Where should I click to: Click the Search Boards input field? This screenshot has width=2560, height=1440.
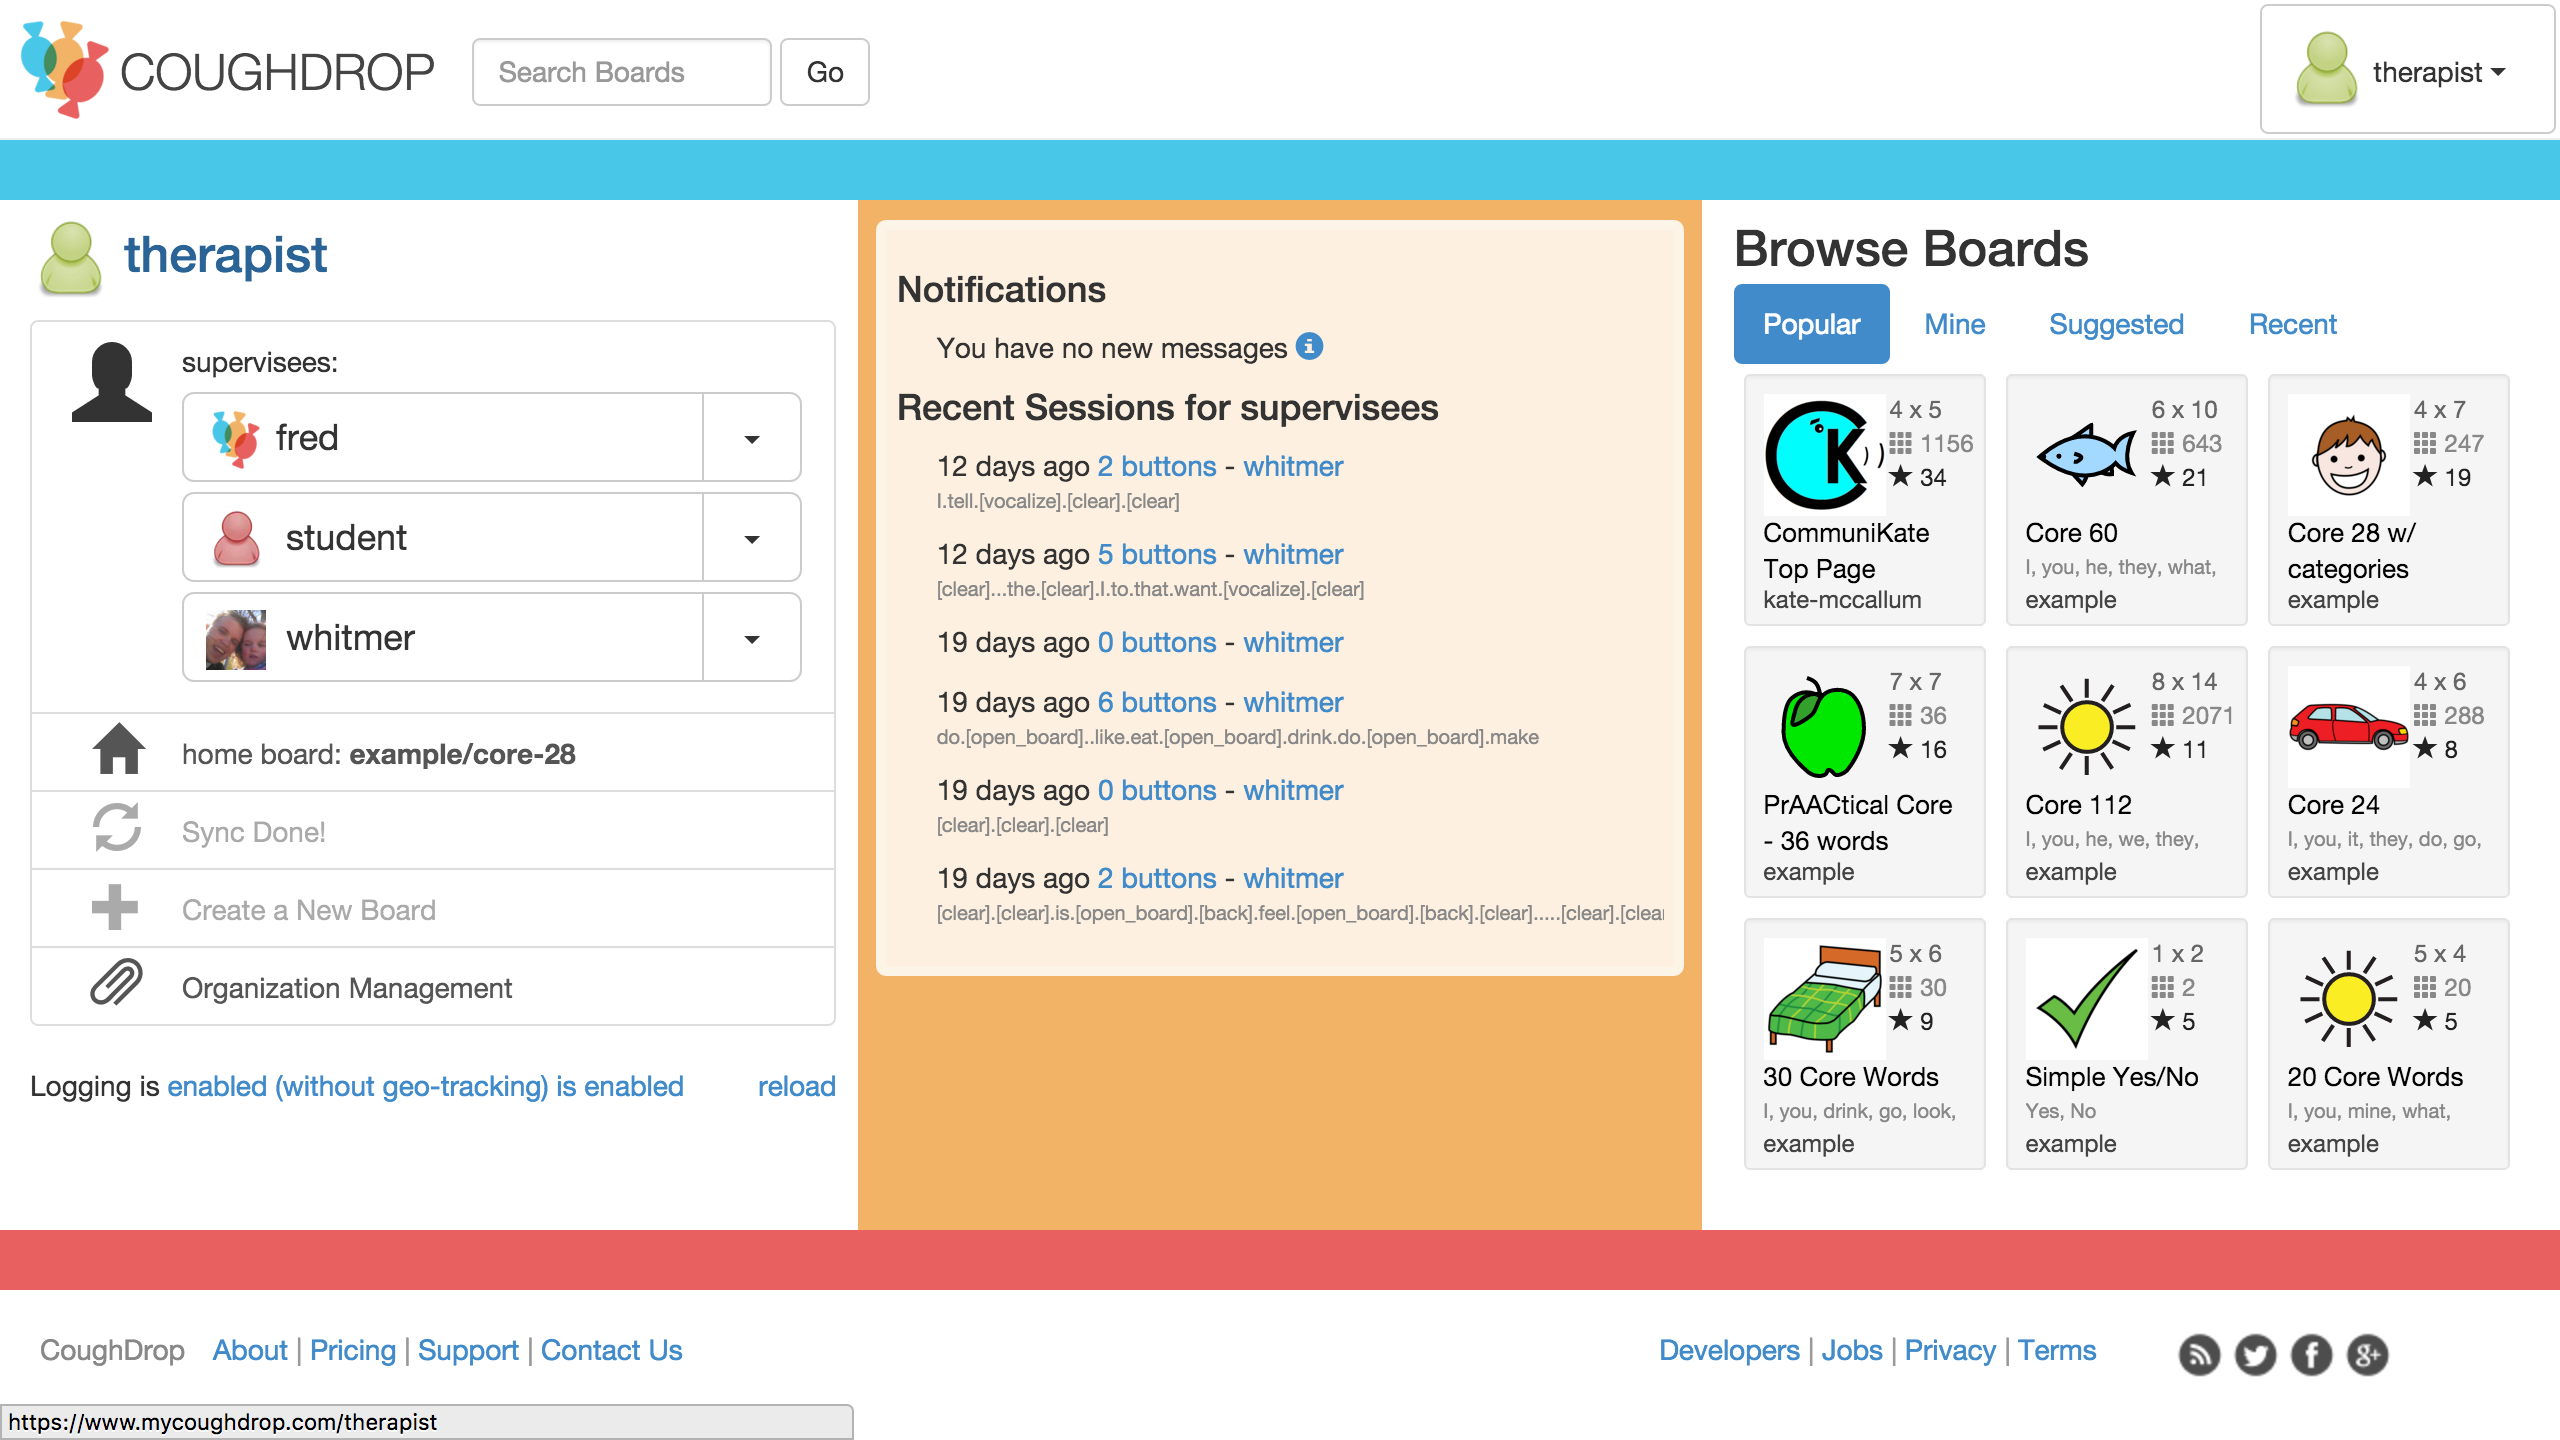point(621,72)
